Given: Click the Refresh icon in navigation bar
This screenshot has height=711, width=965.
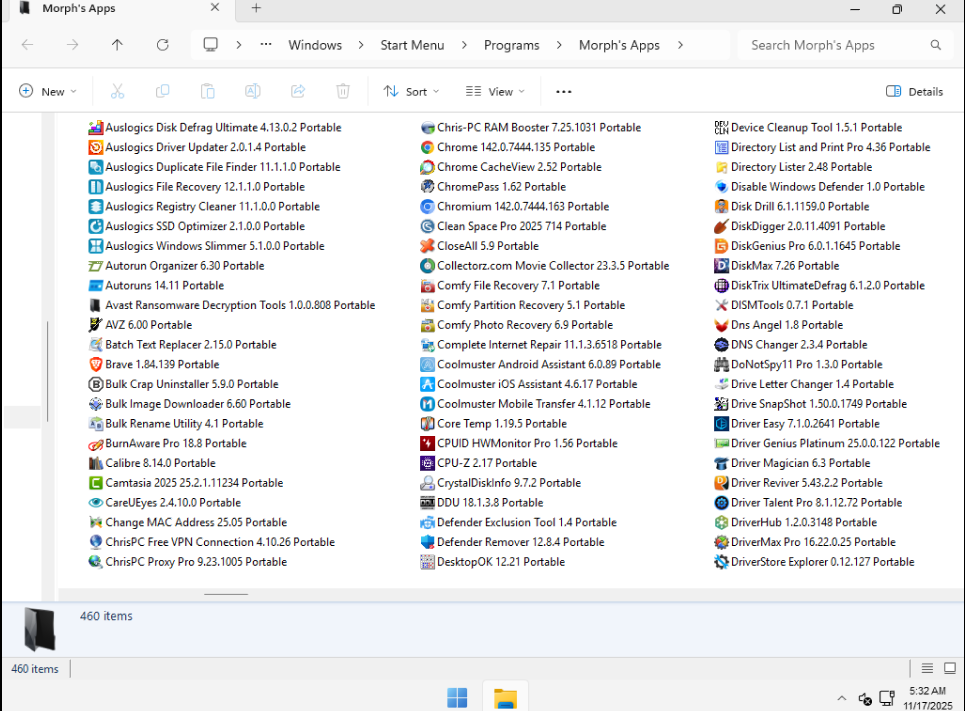Looking at the screenshot, I should click(x=163, y=45).
